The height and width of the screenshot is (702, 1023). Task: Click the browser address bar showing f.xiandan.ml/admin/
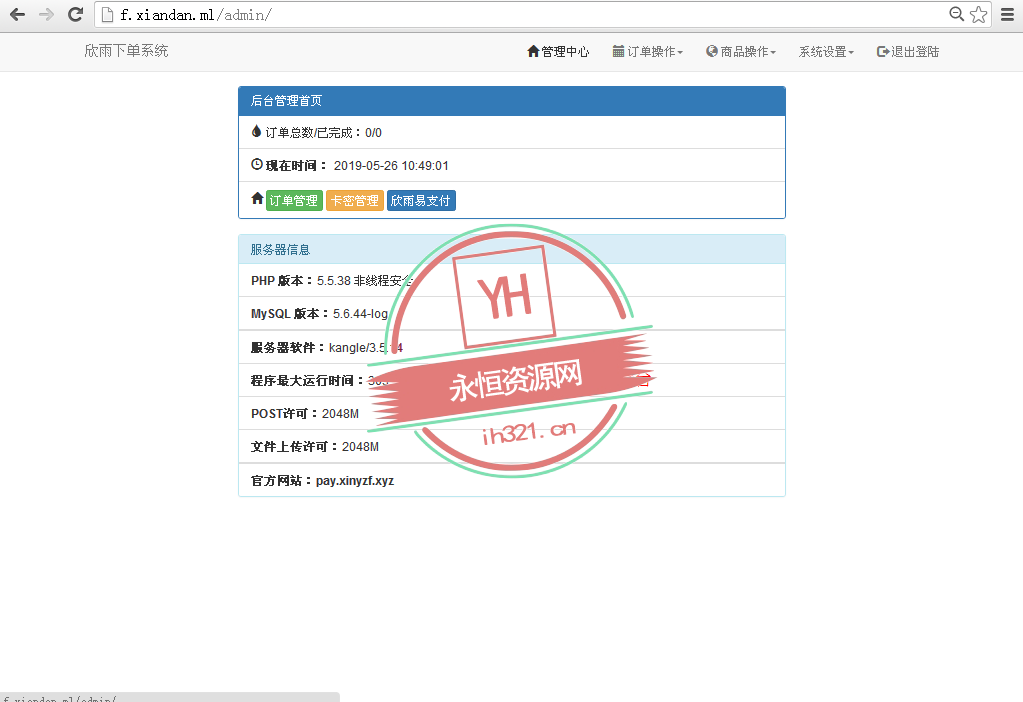[300, 14]
